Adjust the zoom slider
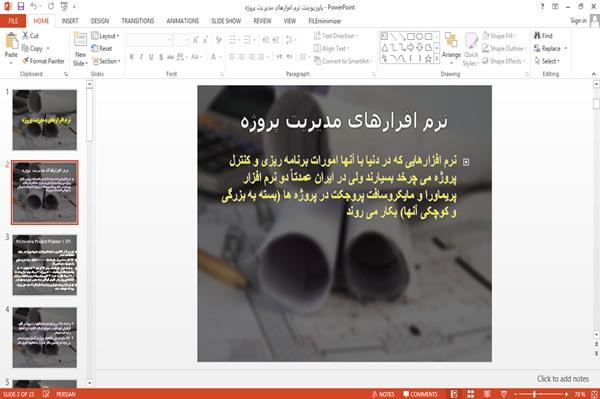Viewport: 600px width, 399px height. pyautogui.click(x=534, y=394)
